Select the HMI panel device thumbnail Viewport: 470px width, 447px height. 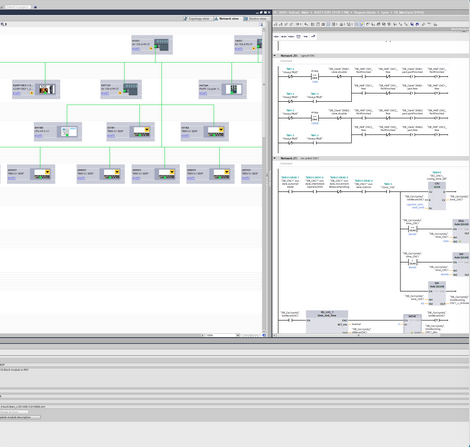(69, 131)
